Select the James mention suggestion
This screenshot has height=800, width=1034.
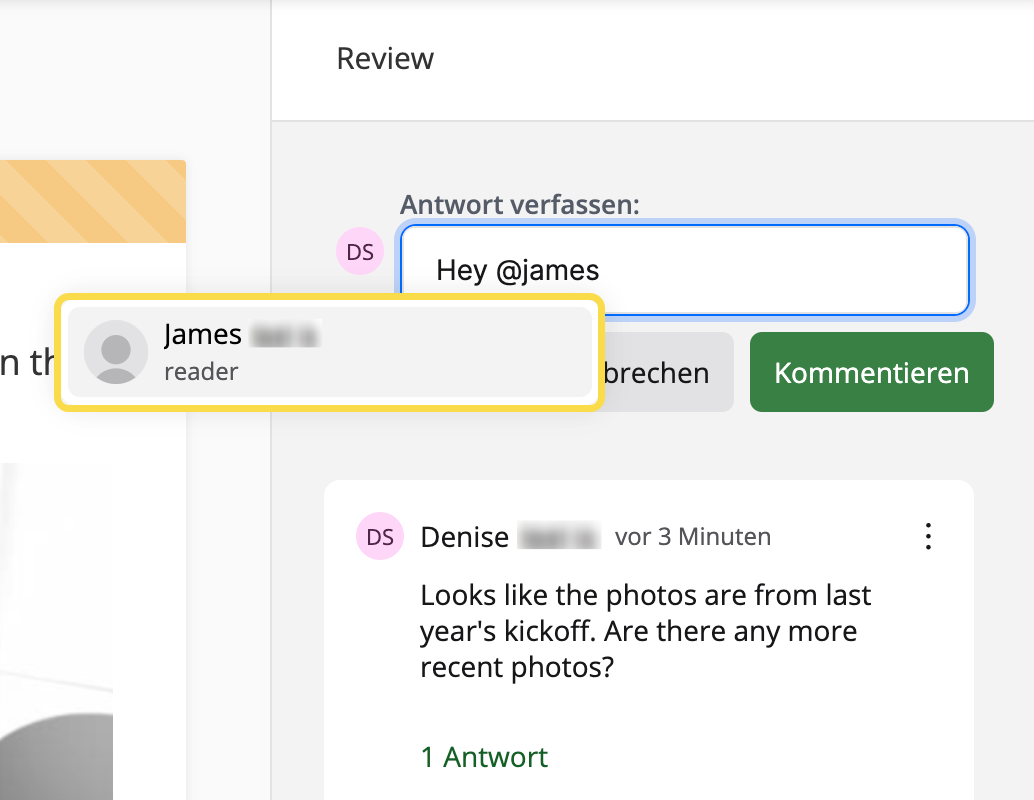(330, 352)
